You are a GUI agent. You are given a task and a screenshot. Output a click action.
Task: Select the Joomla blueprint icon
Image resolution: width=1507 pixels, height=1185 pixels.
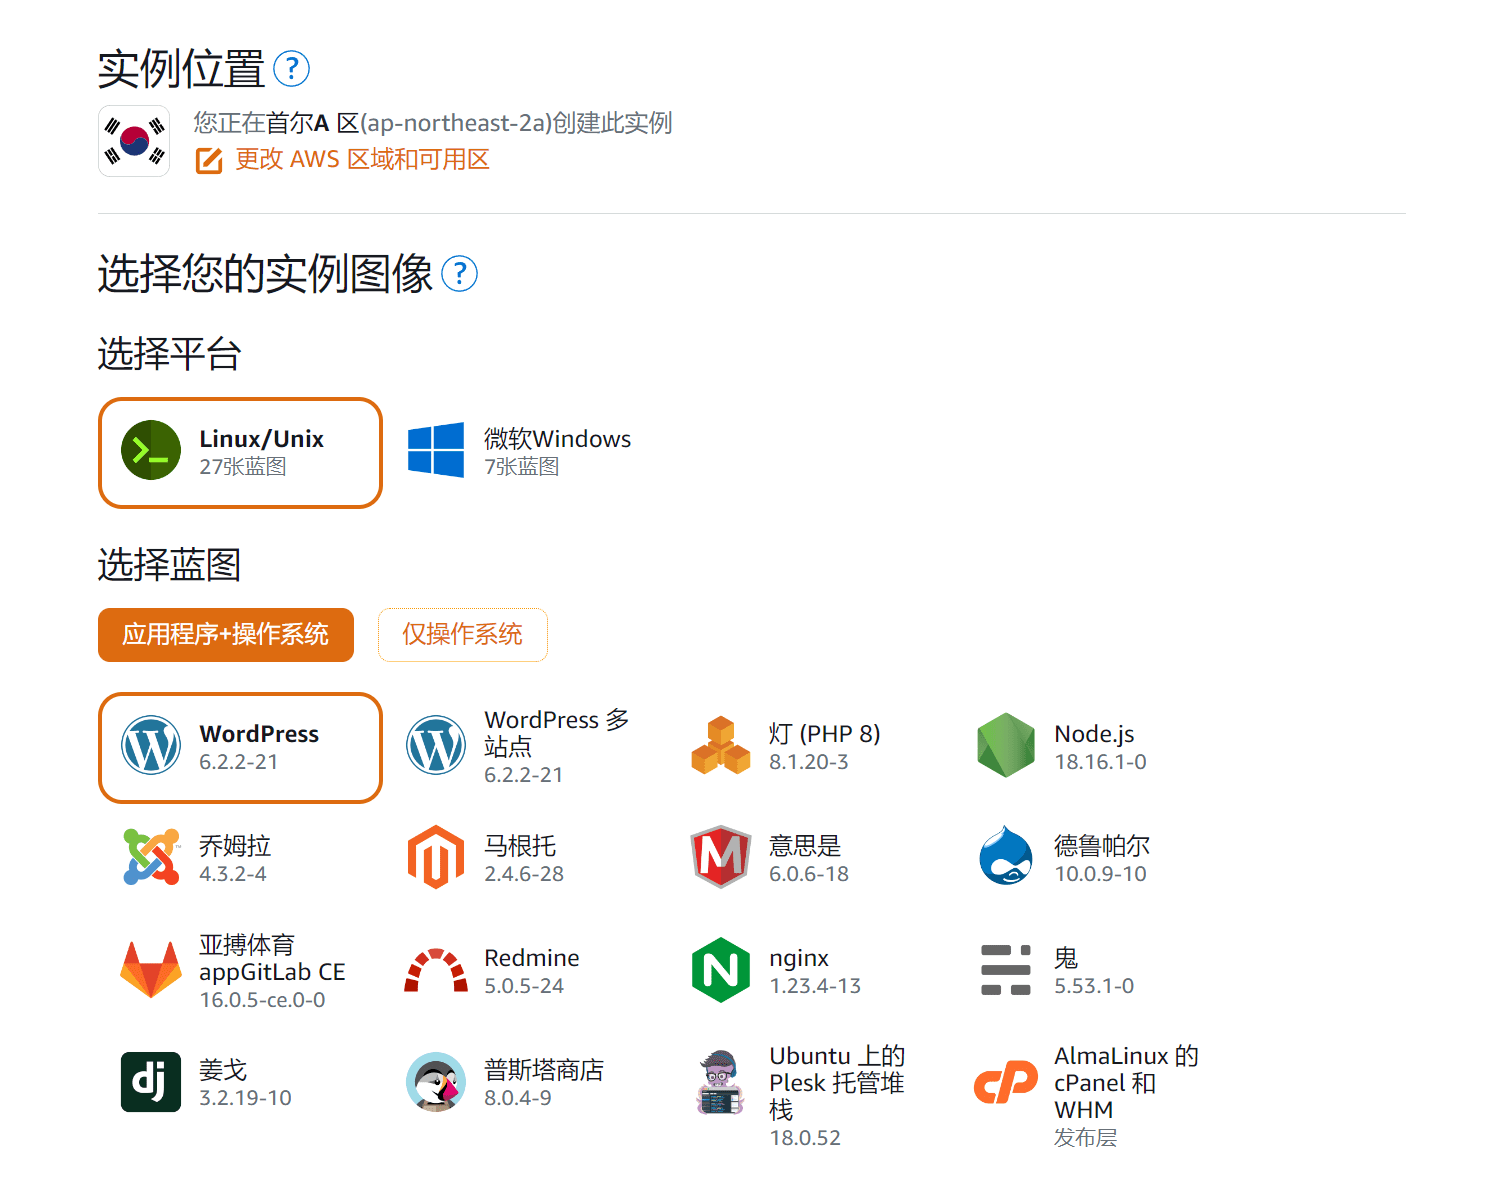click(x=150, y=857)
